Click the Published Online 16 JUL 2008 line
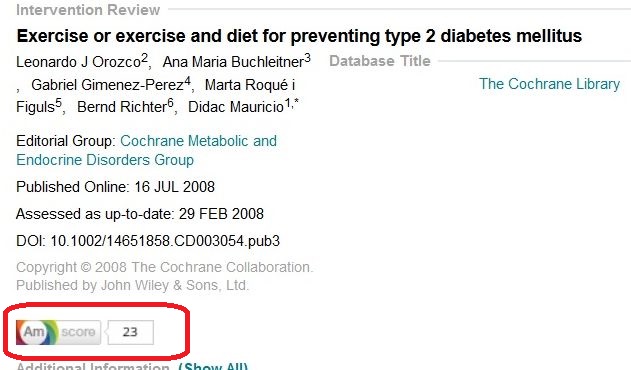 (x=115, y=187)
